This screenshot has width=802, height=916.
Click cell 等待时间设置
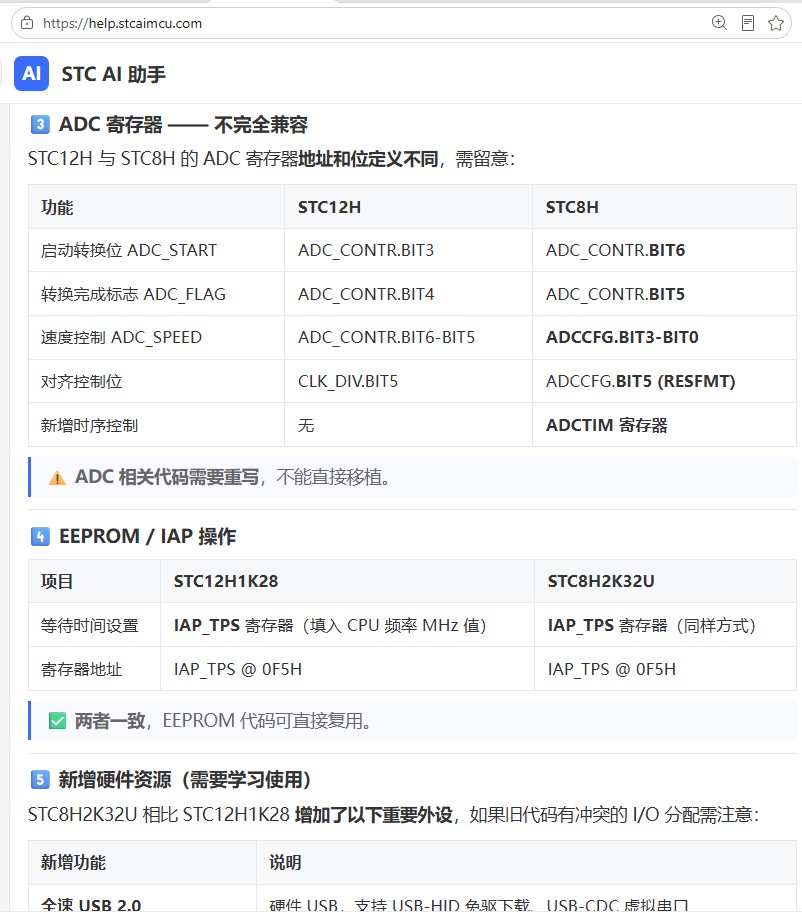pyautogui.click(x=94, y=625)
